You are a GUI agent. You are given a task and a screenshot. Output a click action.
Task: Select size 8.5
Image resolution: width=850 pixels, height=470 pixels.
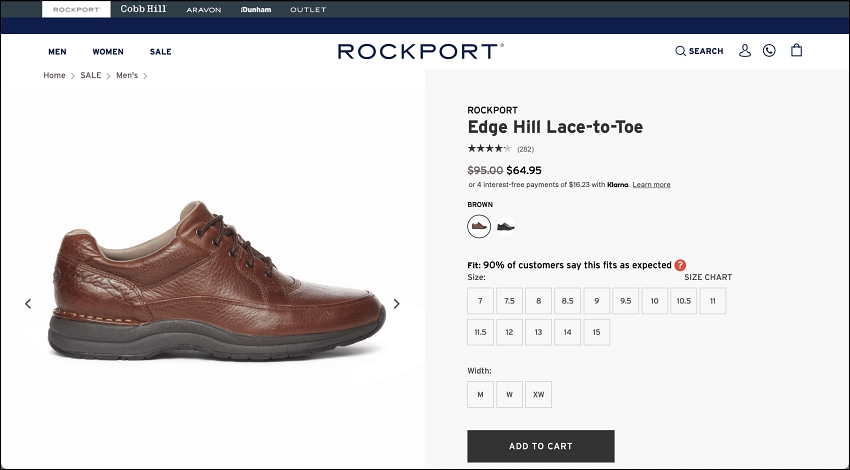point(568,301)
